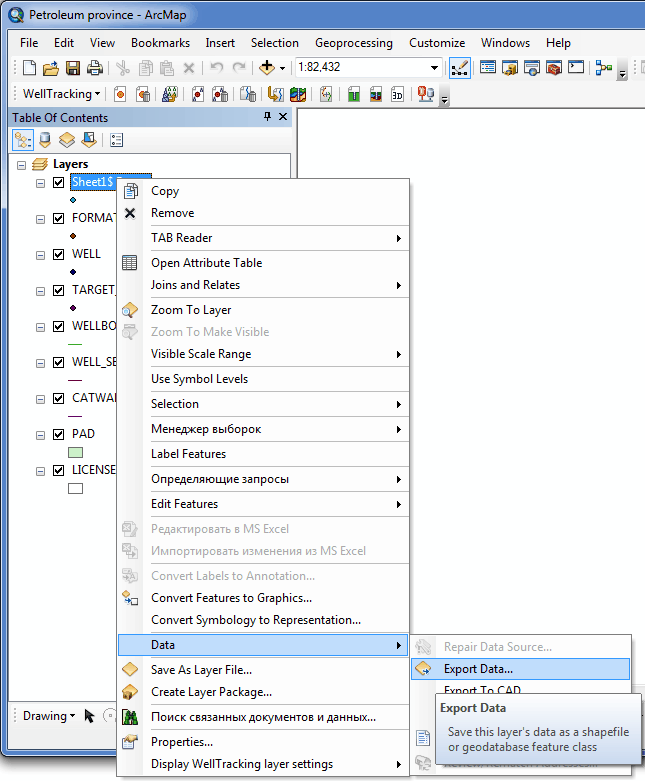Open the WellTracking dropdown menu
645x781 pixels.
[x=61, y=94]
